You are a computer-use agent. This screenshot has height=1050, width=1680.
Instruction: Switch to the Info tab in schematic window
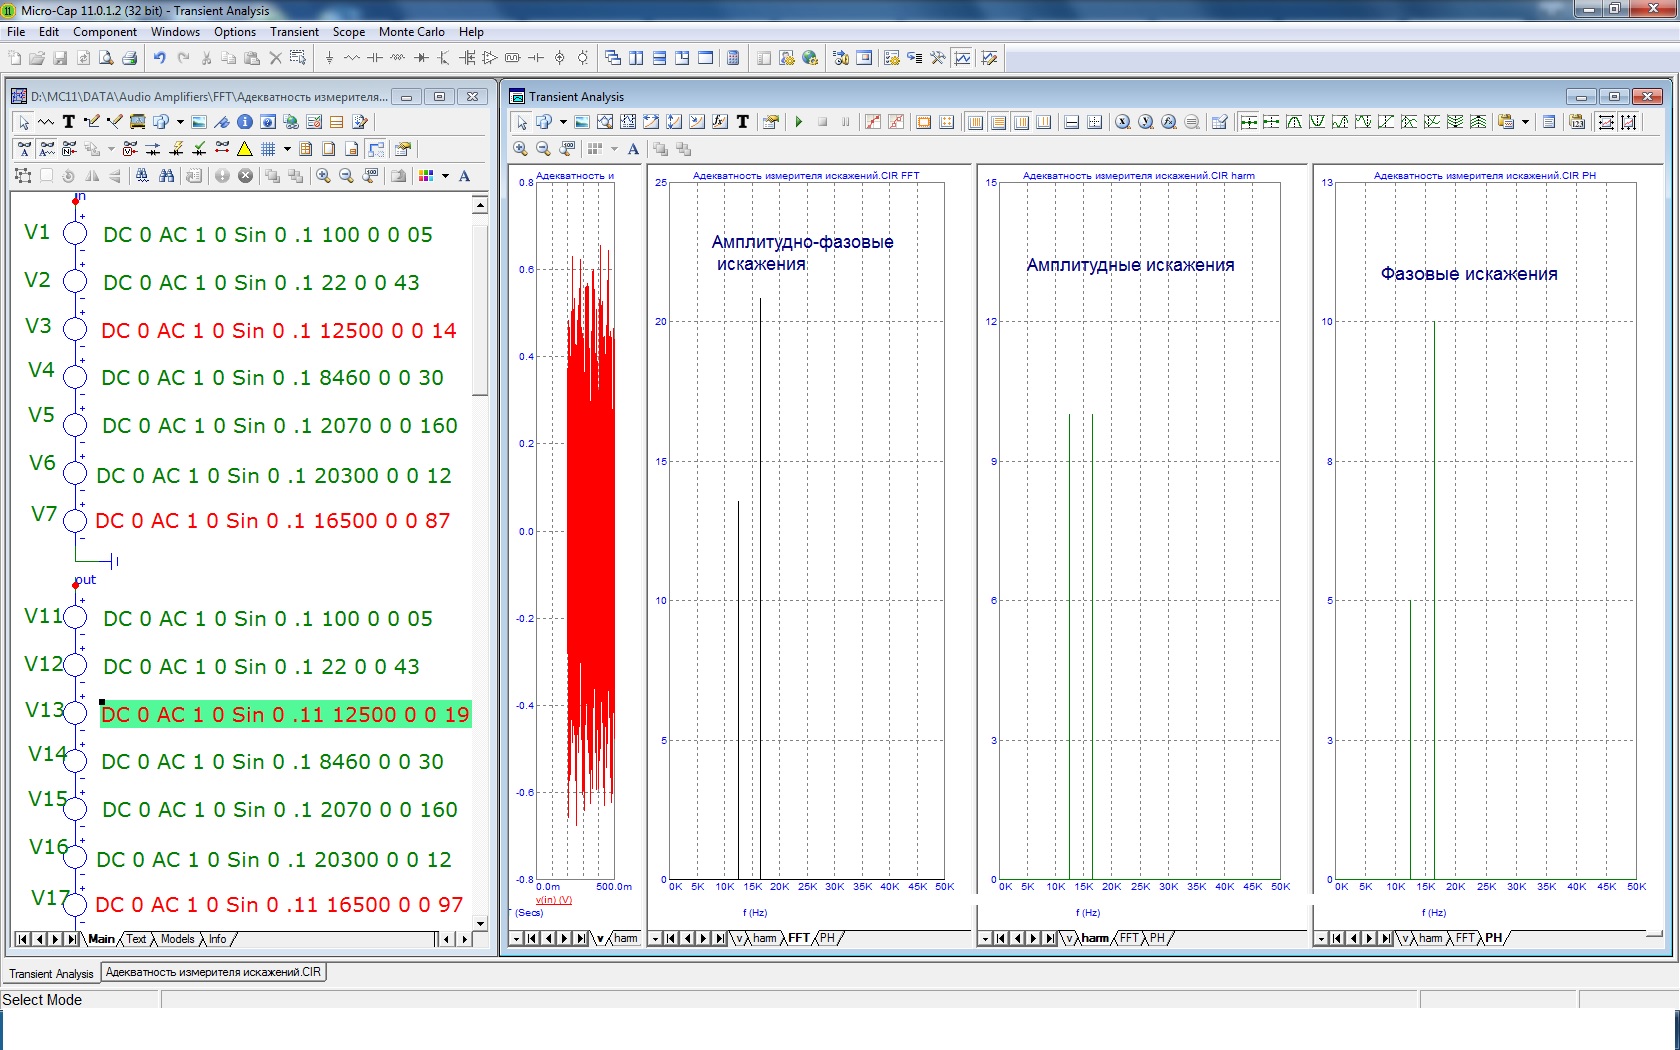217,939
